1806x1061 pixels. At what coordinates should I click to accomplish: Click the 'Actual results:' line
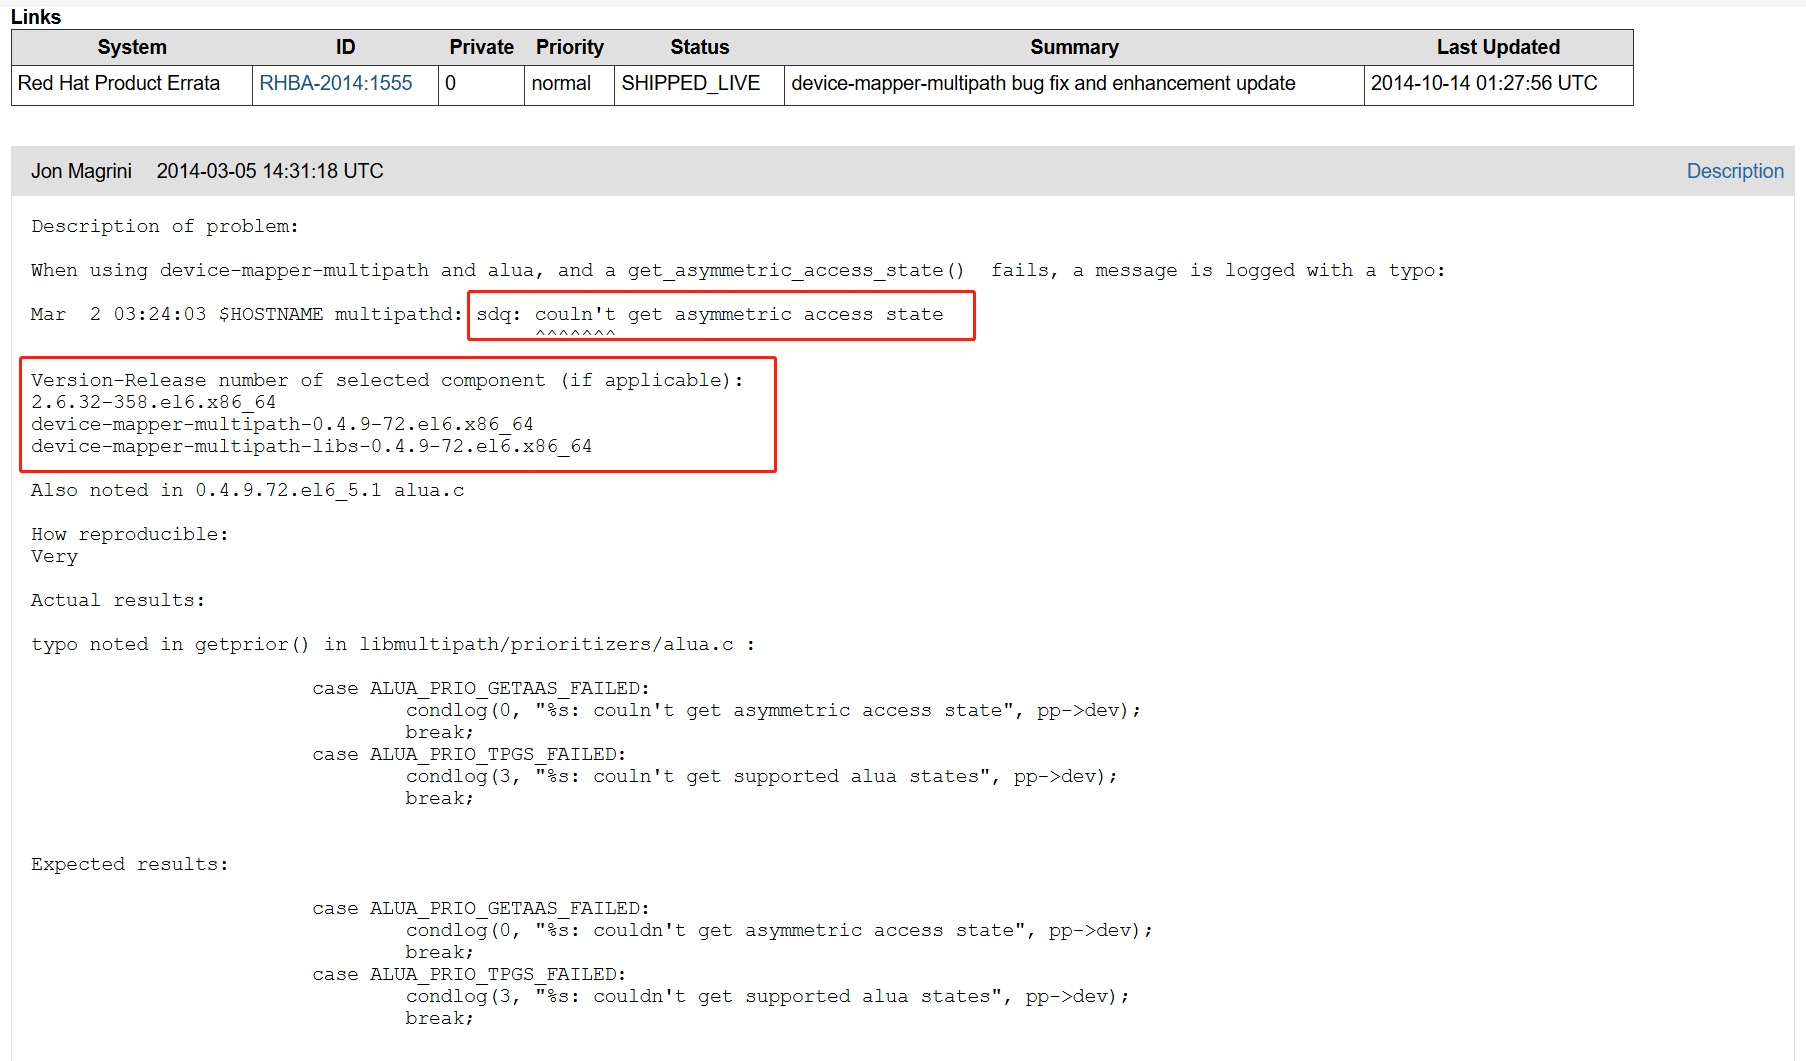[118, 601]
